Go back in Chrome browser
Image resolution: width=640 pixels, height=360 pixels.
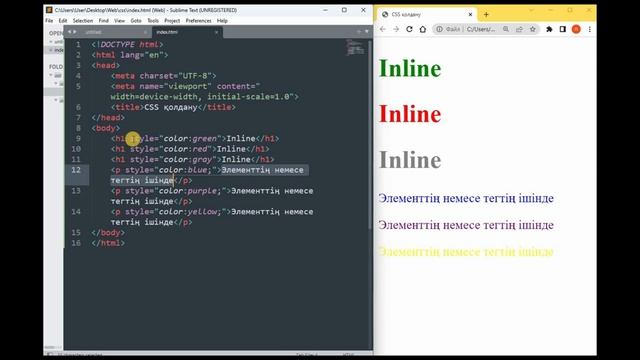tap(382, 29)
